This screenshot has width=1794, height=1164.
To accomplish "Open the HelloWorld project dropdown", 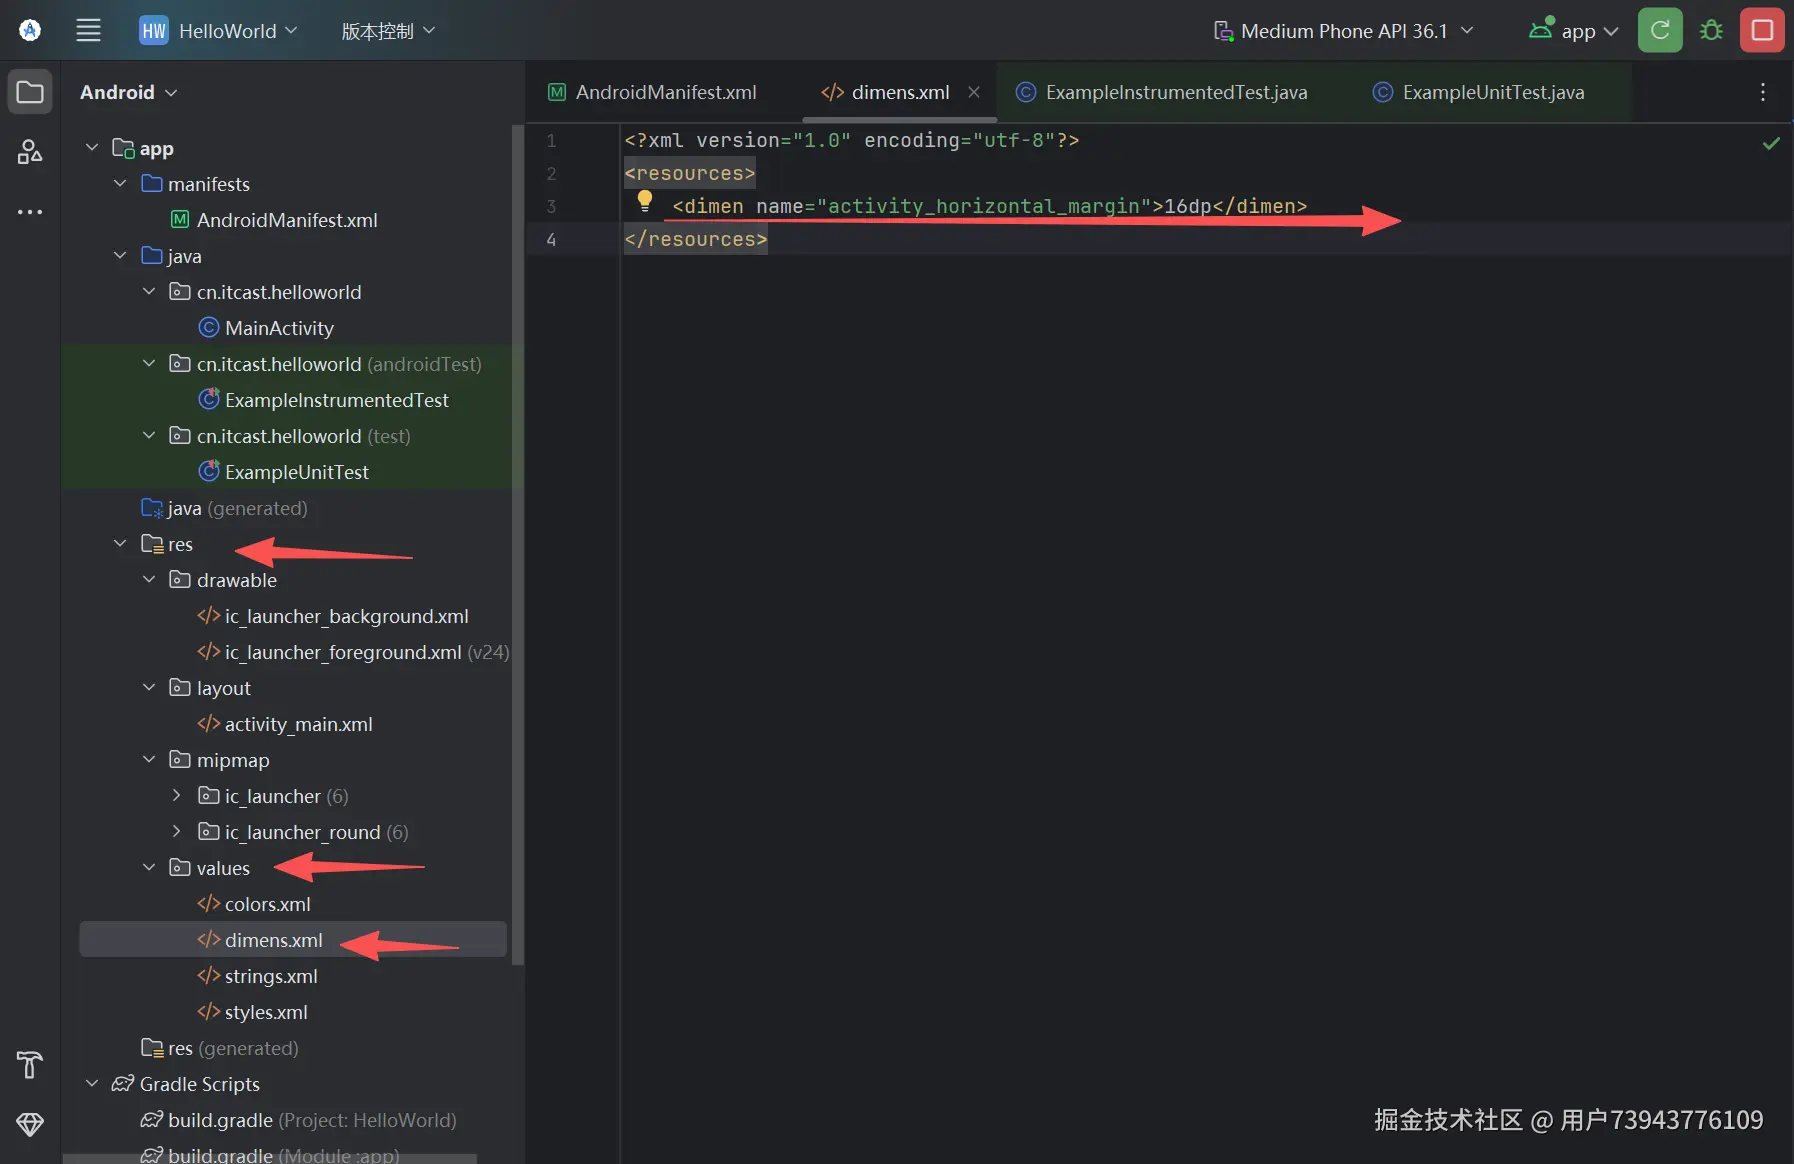I will pos(219,31).
